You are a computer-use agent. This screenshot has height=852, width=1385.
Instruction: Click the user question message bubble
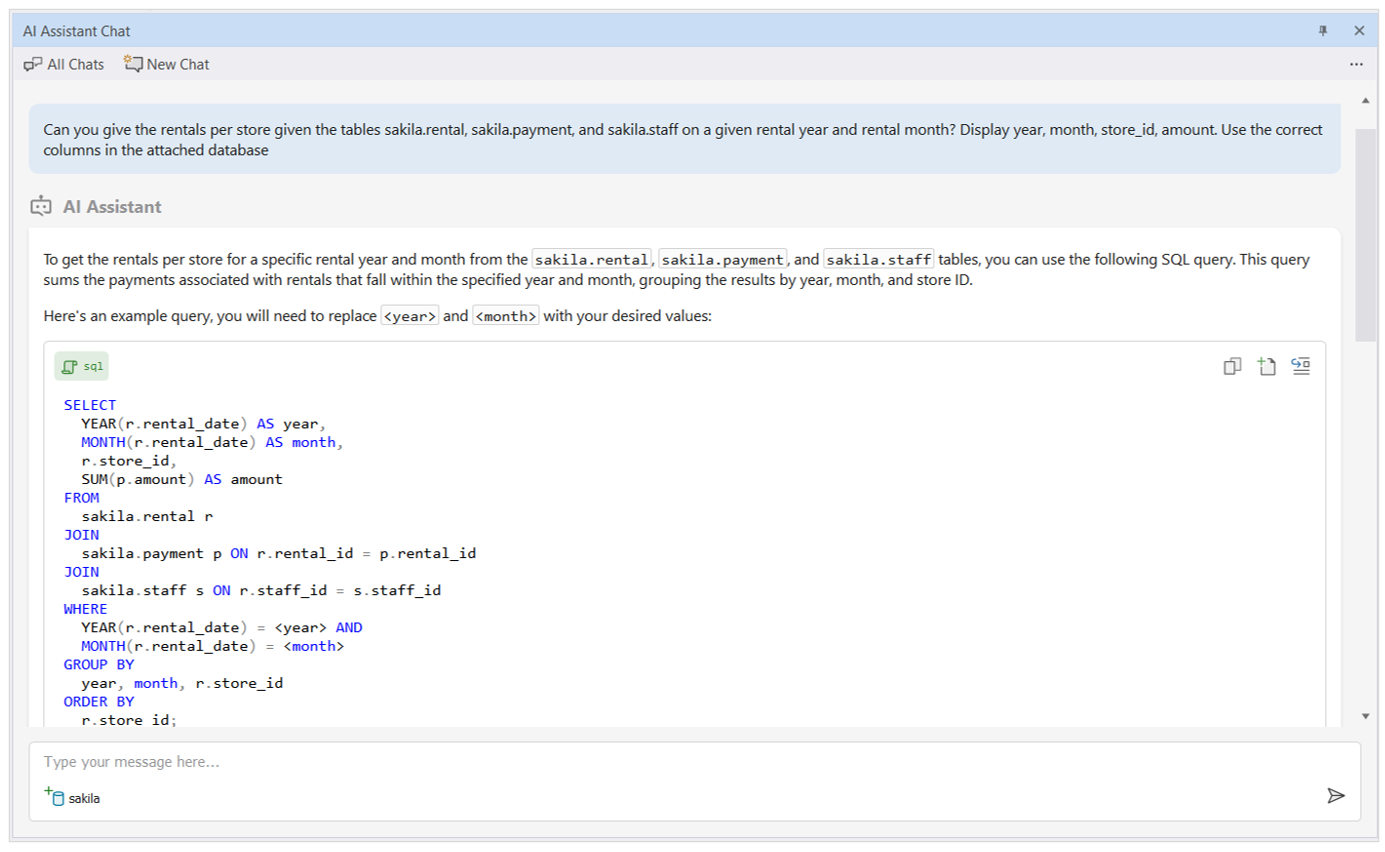[684, 140]
